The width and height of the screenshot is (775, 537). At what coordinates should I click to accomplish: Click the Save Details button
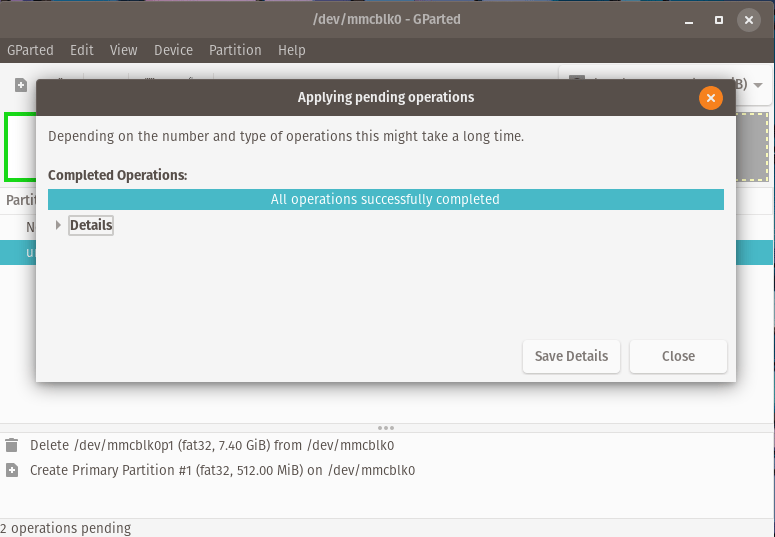571,356
